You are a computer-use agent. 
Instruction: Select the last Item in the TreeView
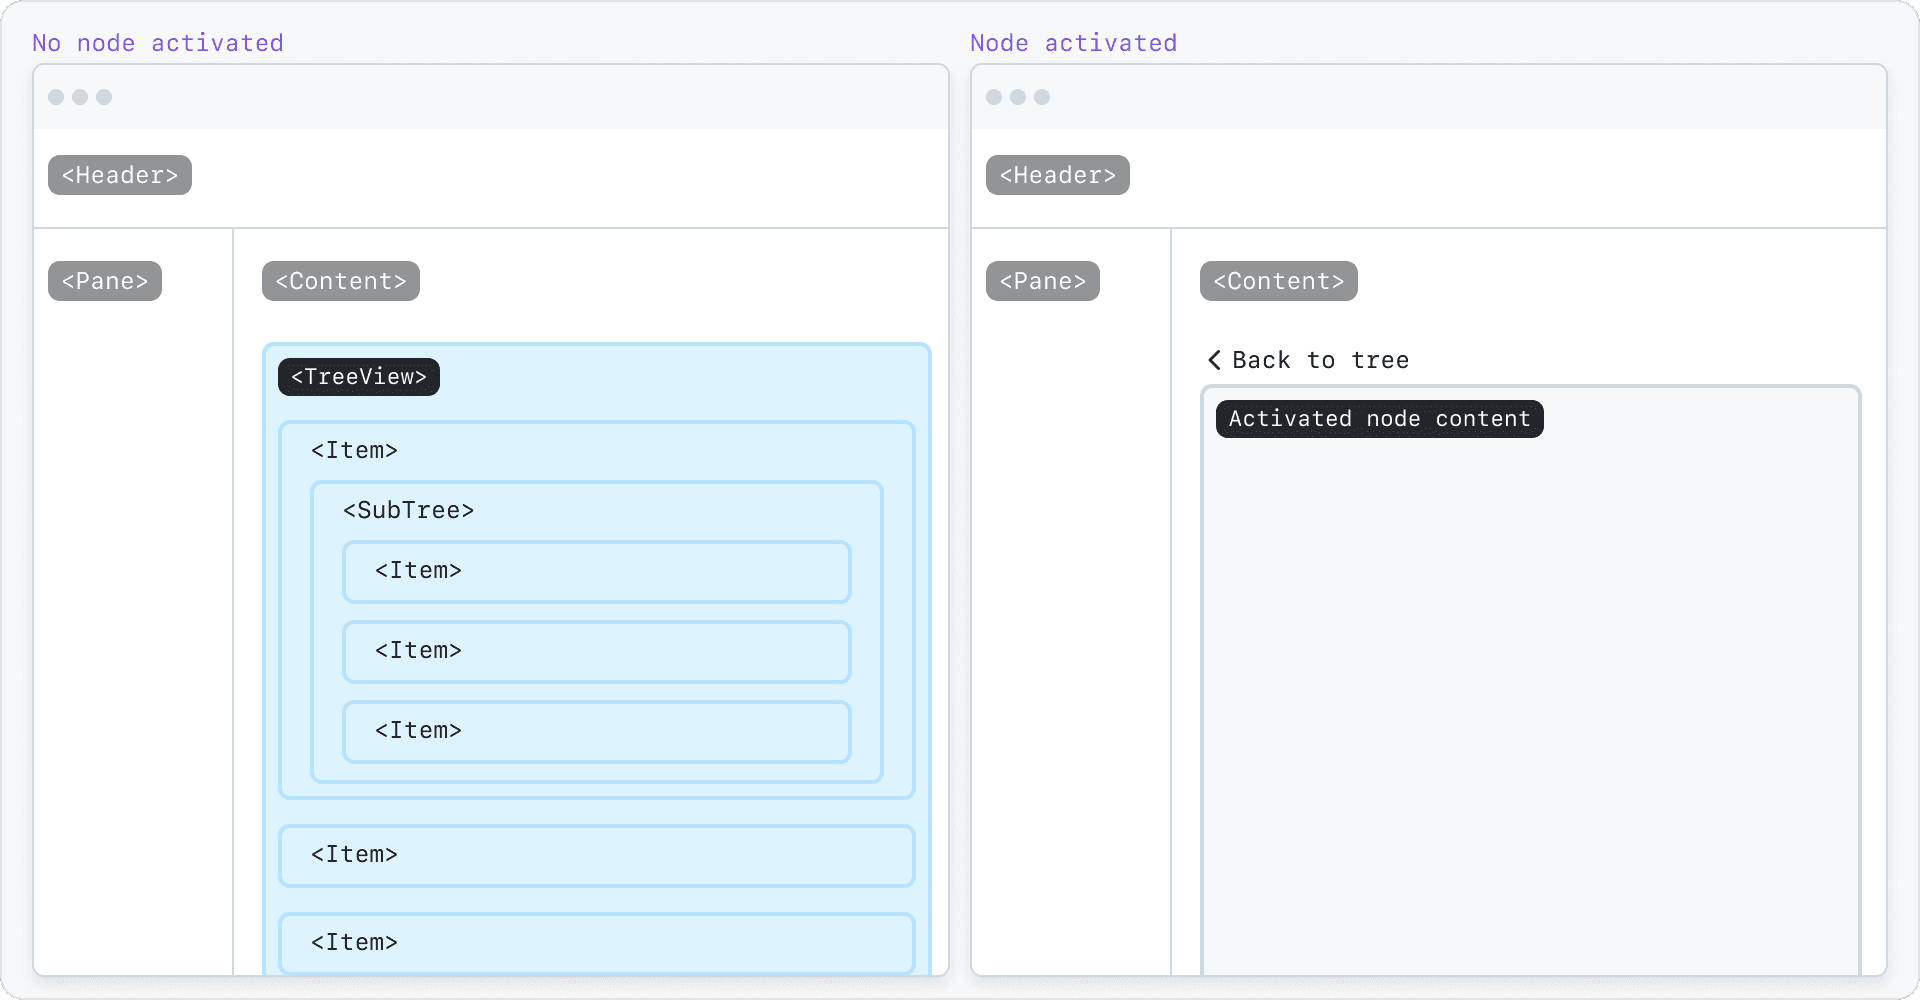(597, 943)
